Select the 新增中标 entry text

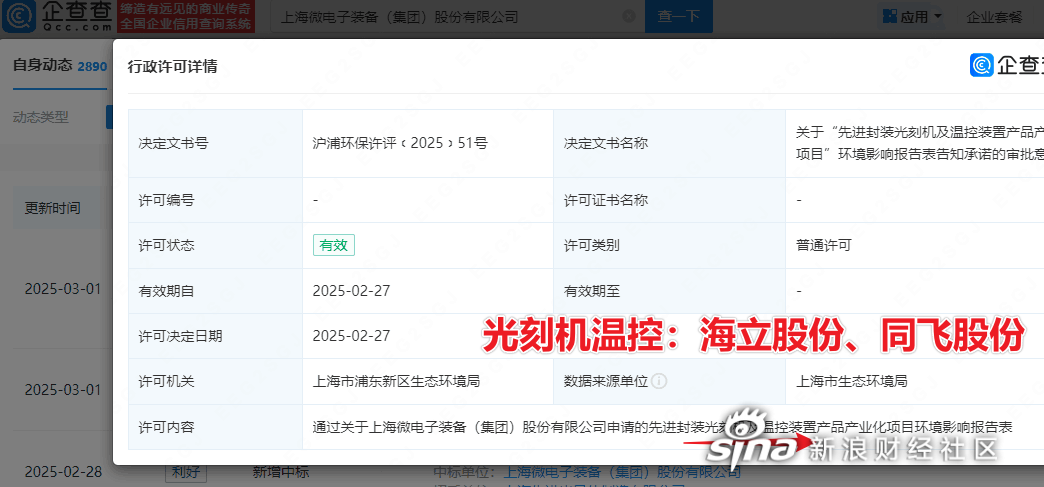coord(281,472)
